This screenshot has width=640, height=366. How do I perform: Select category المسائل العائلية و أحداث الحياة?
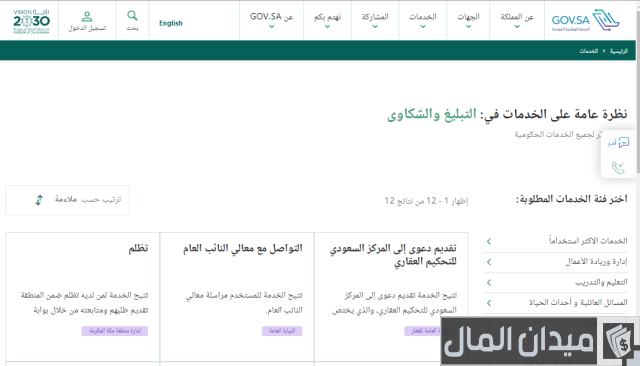(578, 302)
